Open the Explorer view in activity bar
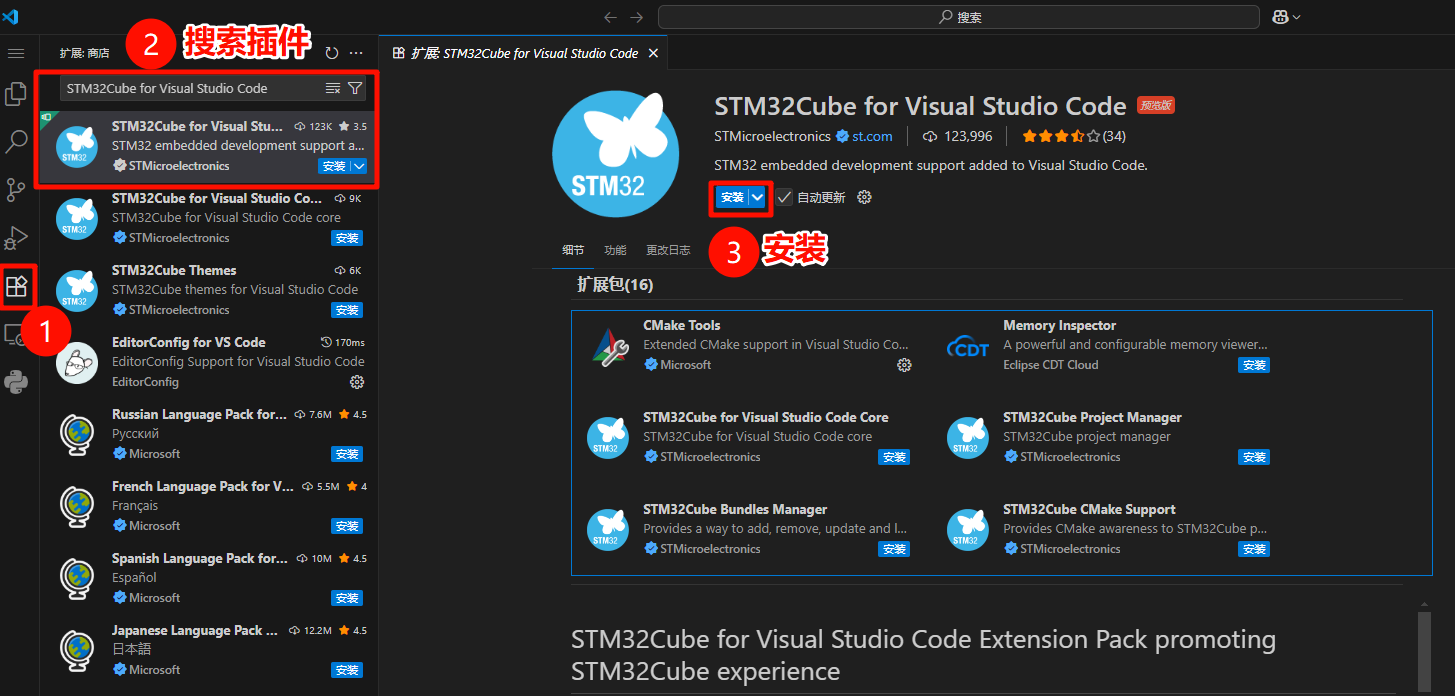This screenshot has width=1455, height=696. tap(16, 94)
